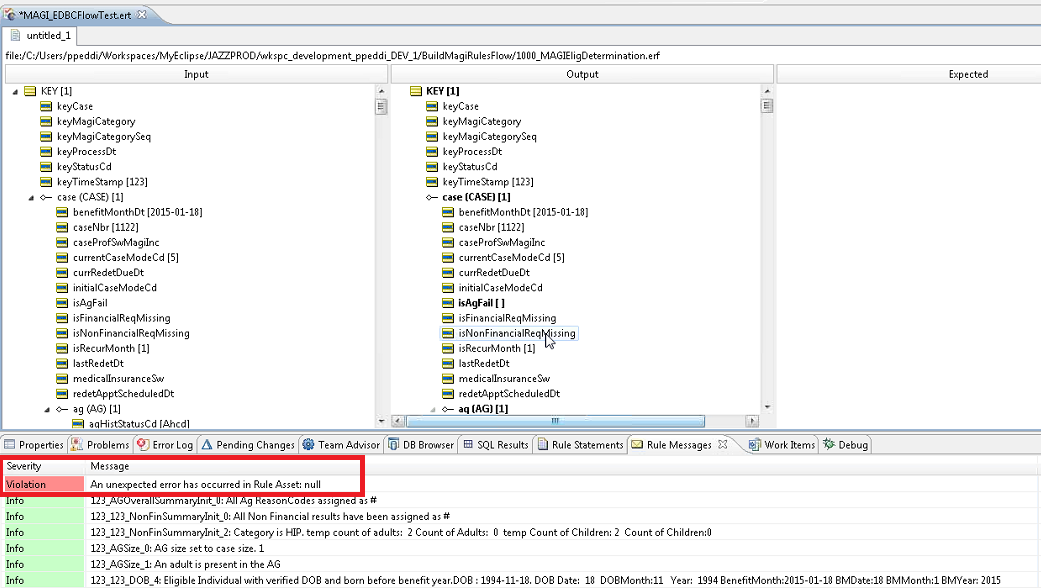
Task: Expand the ag (AG) node in Output tree
Action: tap(435, 408)
